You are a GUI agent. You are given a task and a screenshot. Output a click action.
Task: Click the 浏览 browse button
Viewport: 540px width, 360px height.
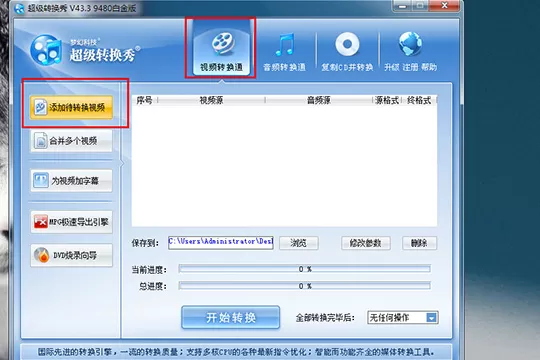pos(298,243)
